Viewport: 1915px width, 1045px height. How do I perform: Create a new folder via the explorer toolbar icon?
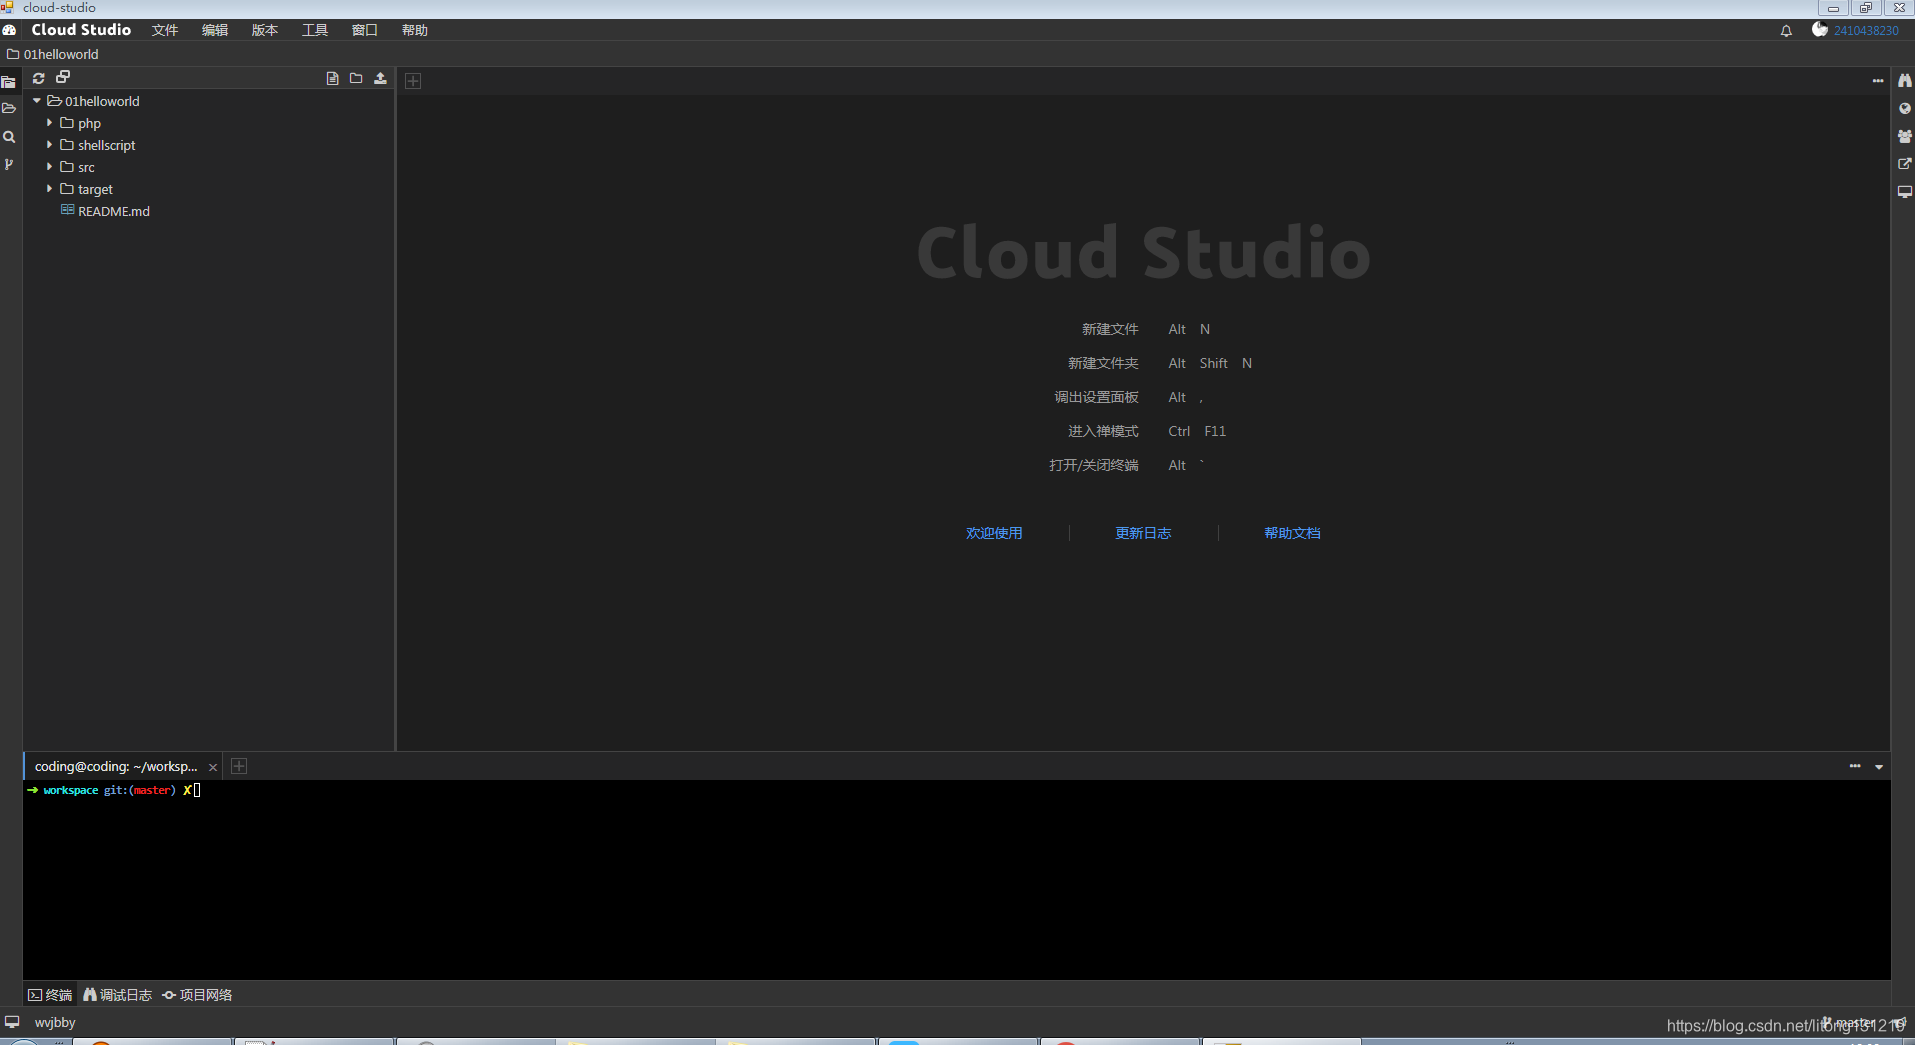[x=356, y=78]
